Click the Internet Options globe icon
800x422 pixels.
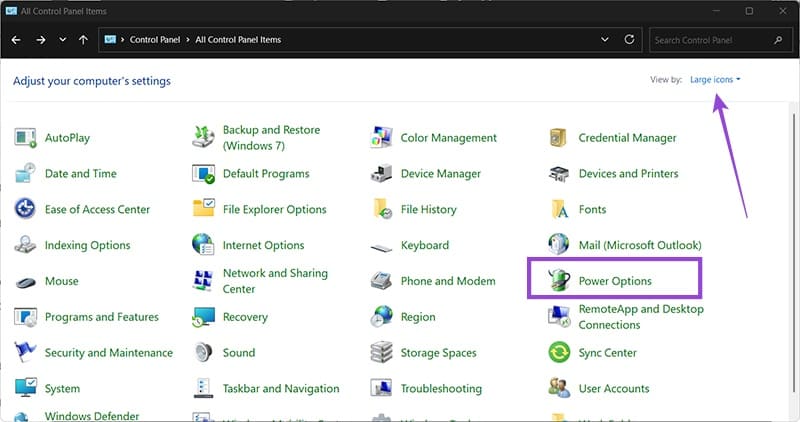pos(203,244)
